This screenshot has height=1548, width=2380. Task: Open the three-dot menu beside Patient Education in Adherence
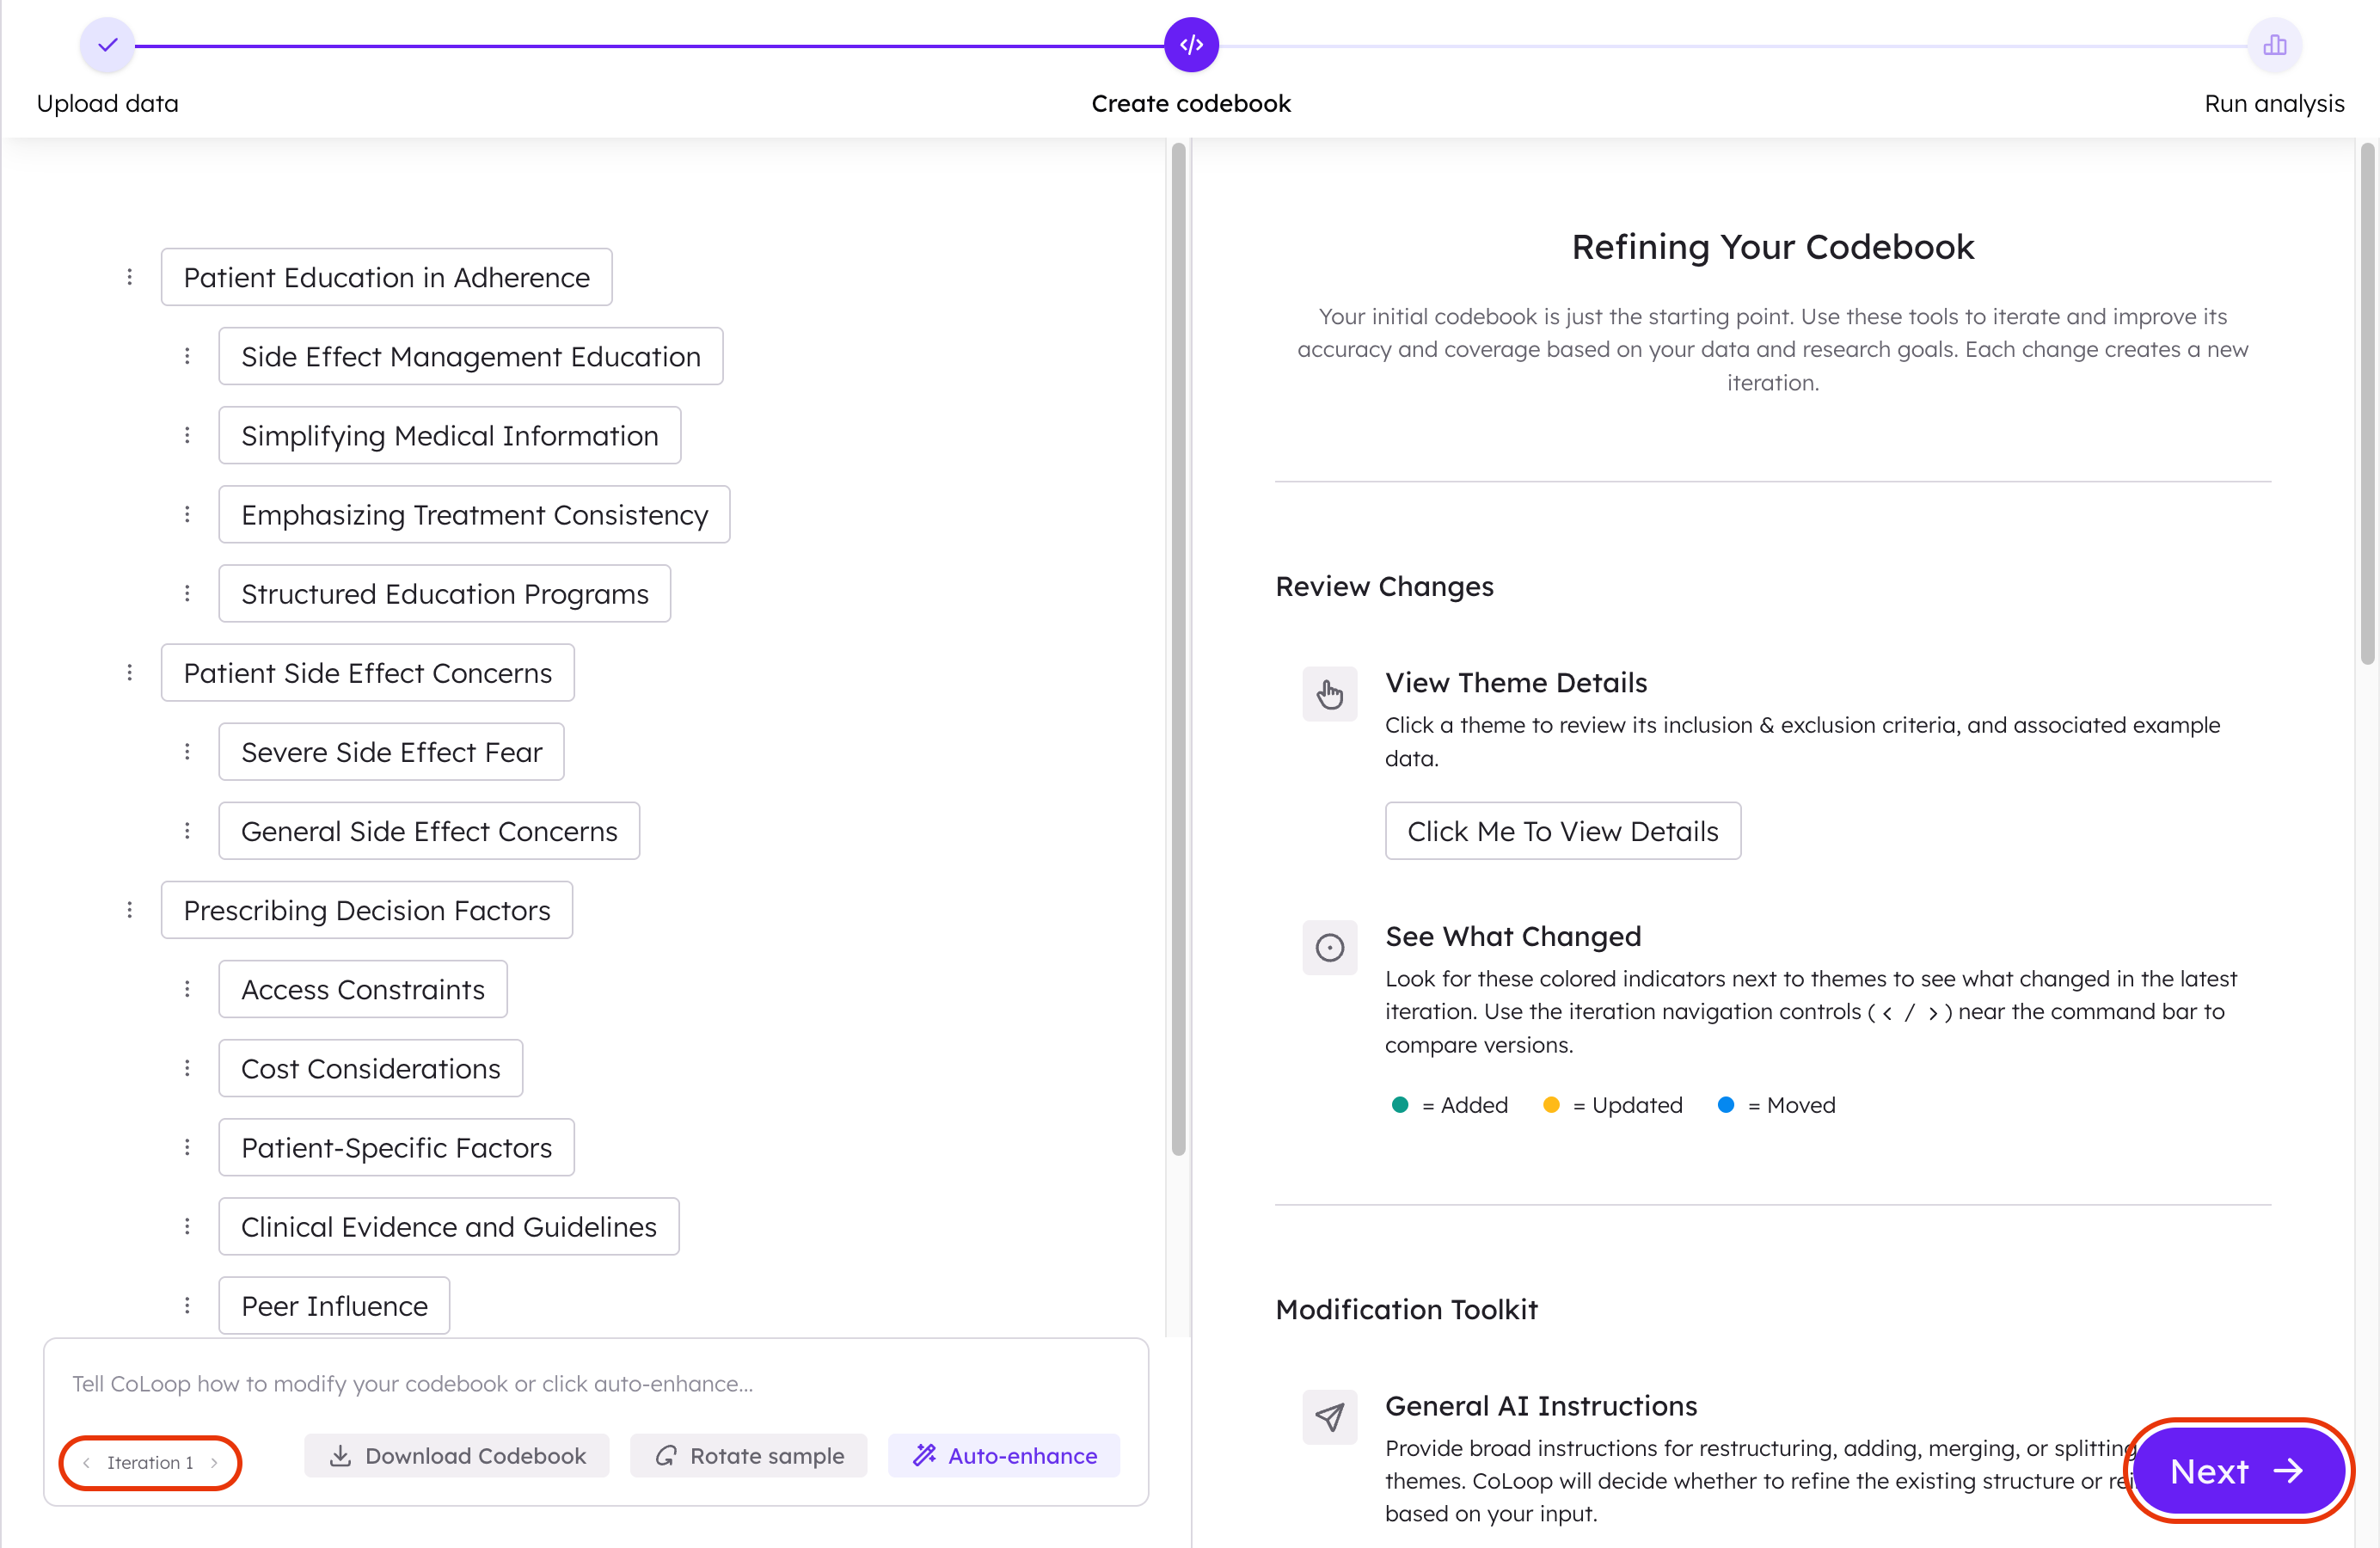130,277
